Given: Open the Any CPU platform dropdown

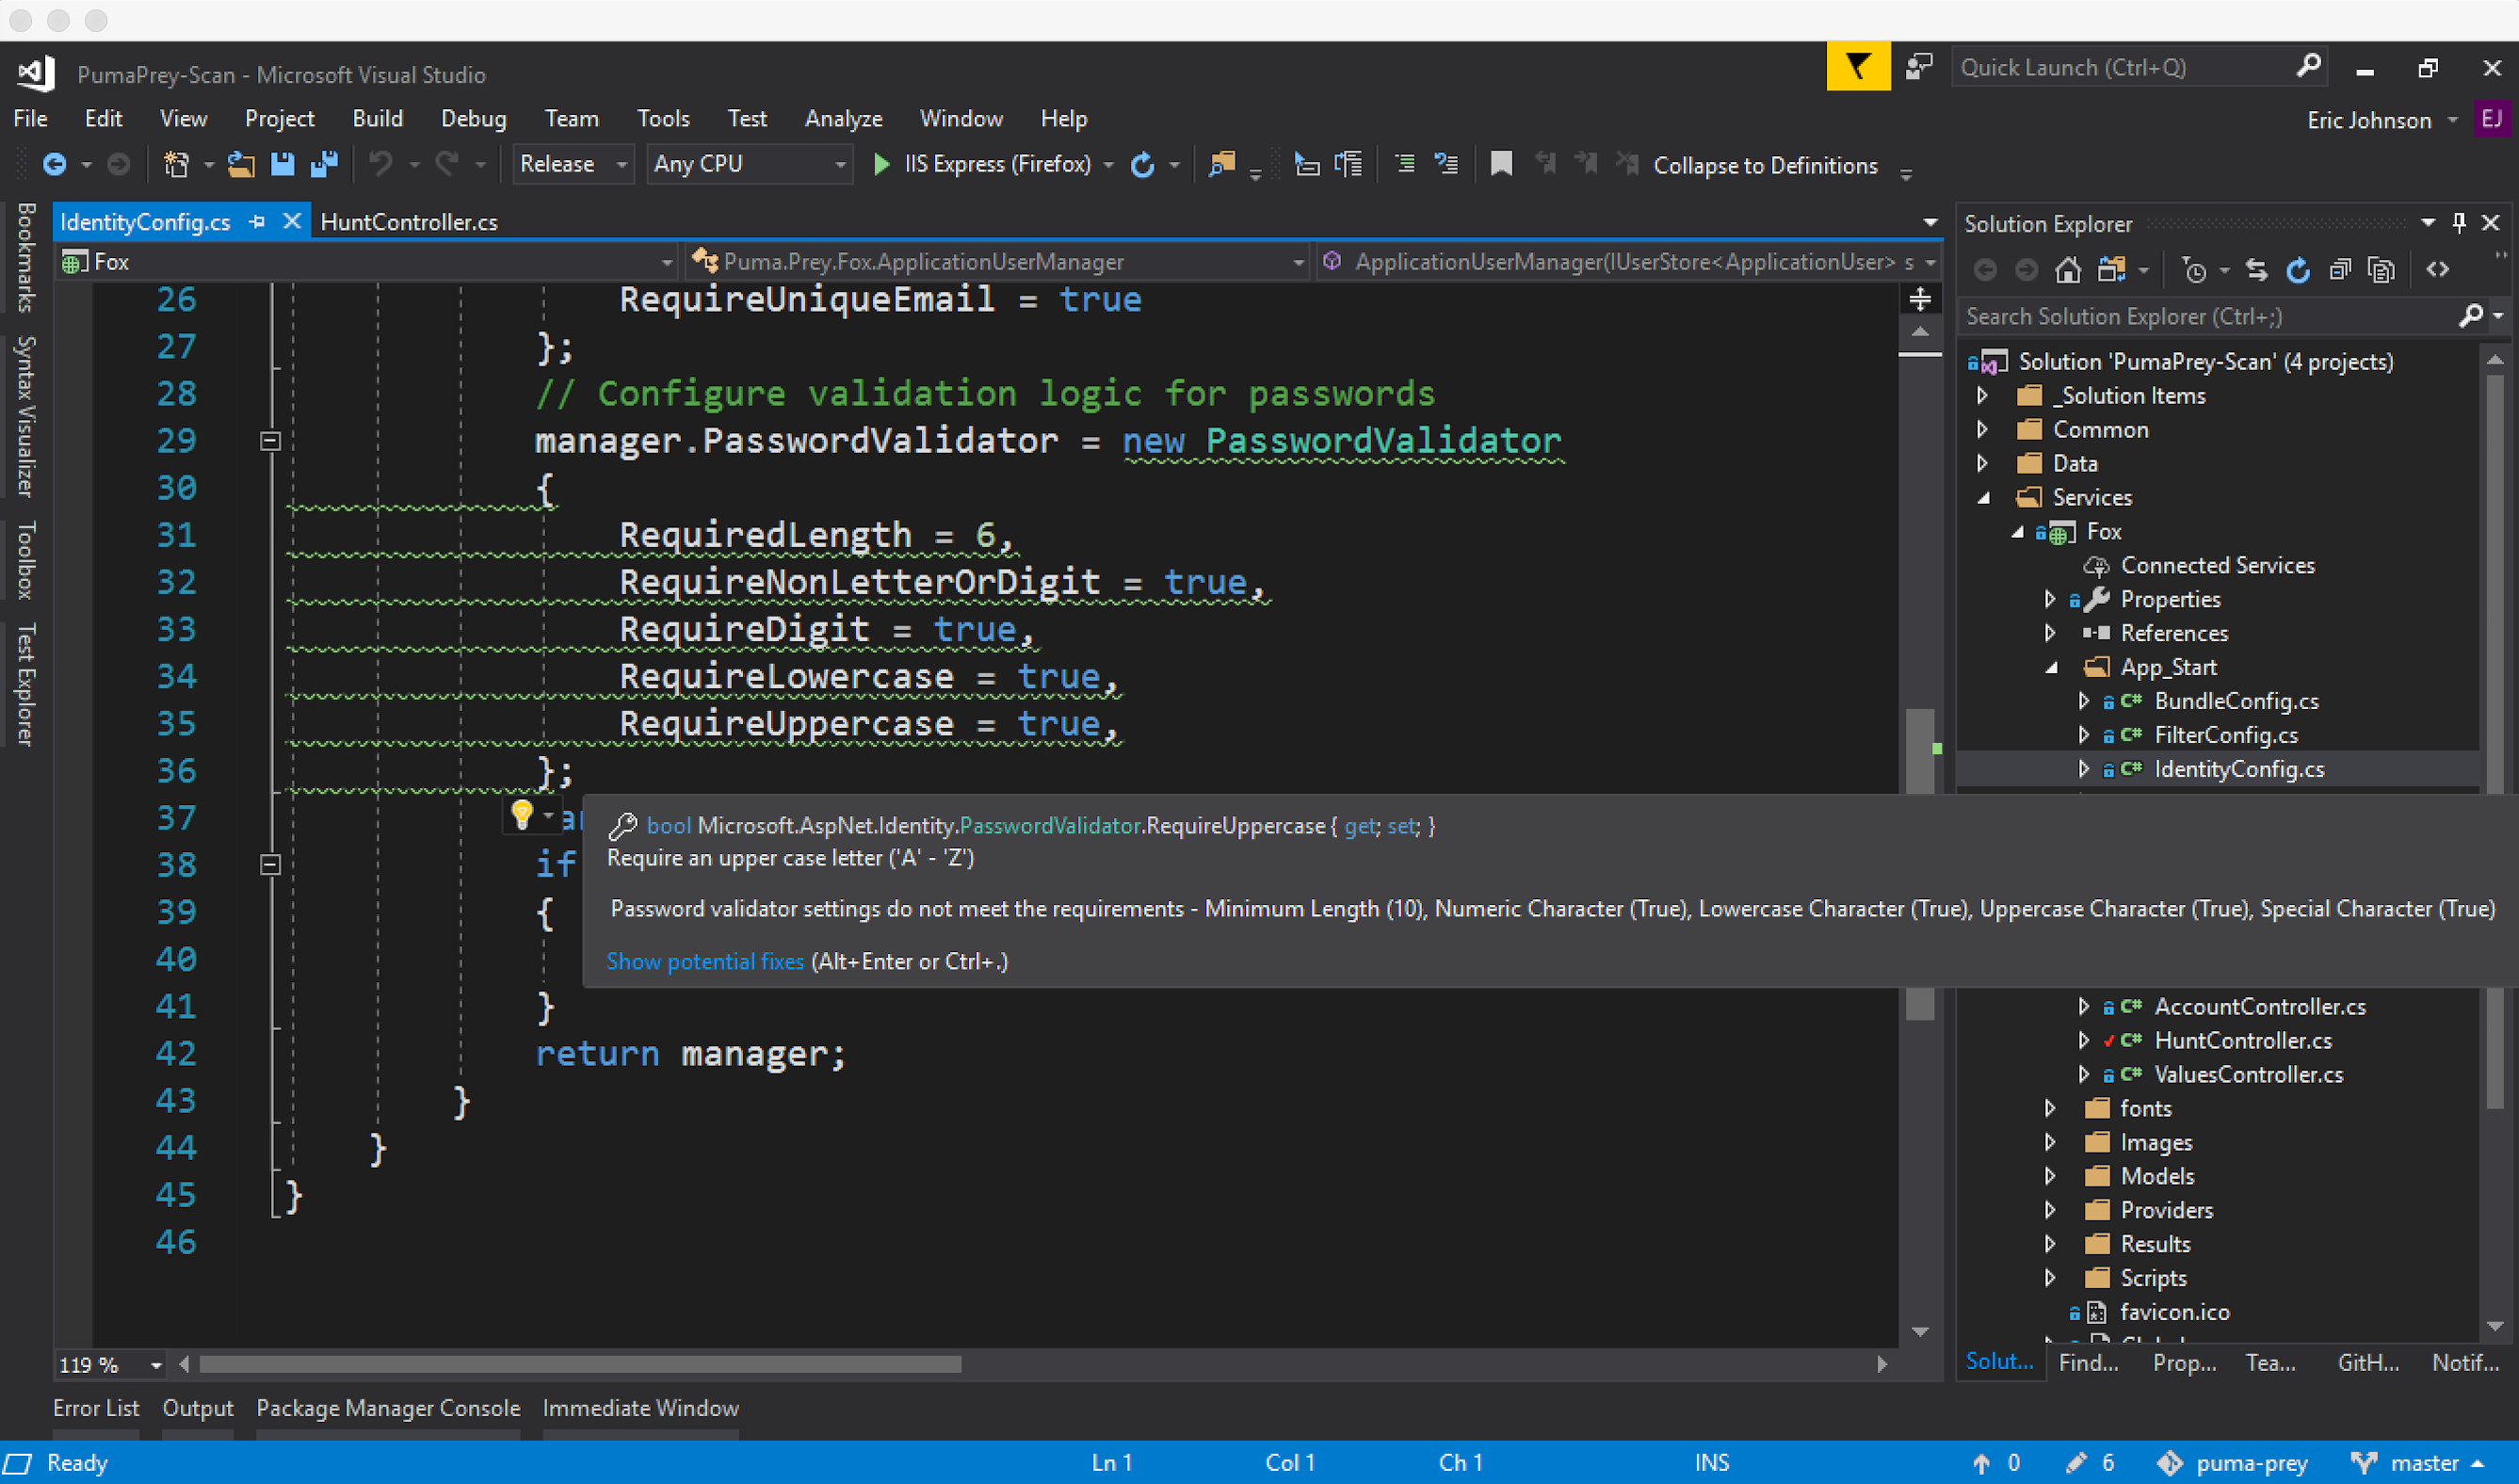Looking at the screenshot, I should [840, 164].
